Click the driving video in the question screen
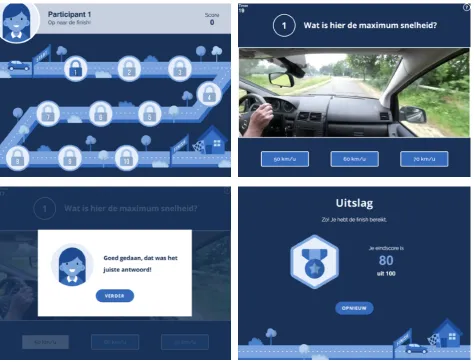Image resolution: width=474 pixels, height=362 pixels. click(x=354, y=93)
